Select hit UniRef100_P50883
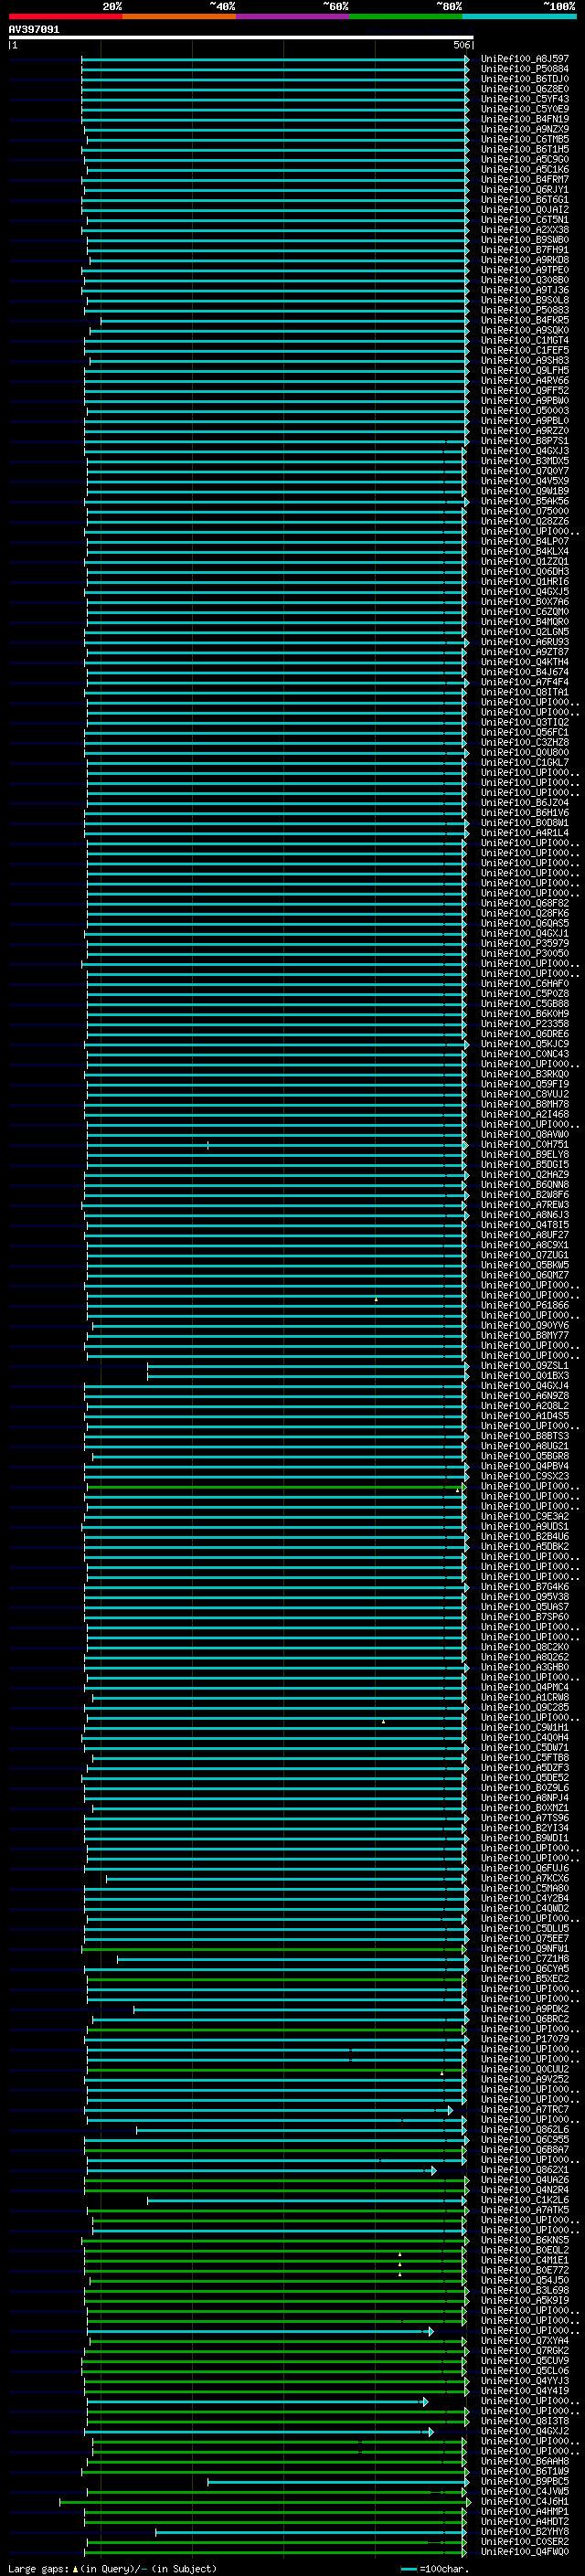 tap(524, 310)
